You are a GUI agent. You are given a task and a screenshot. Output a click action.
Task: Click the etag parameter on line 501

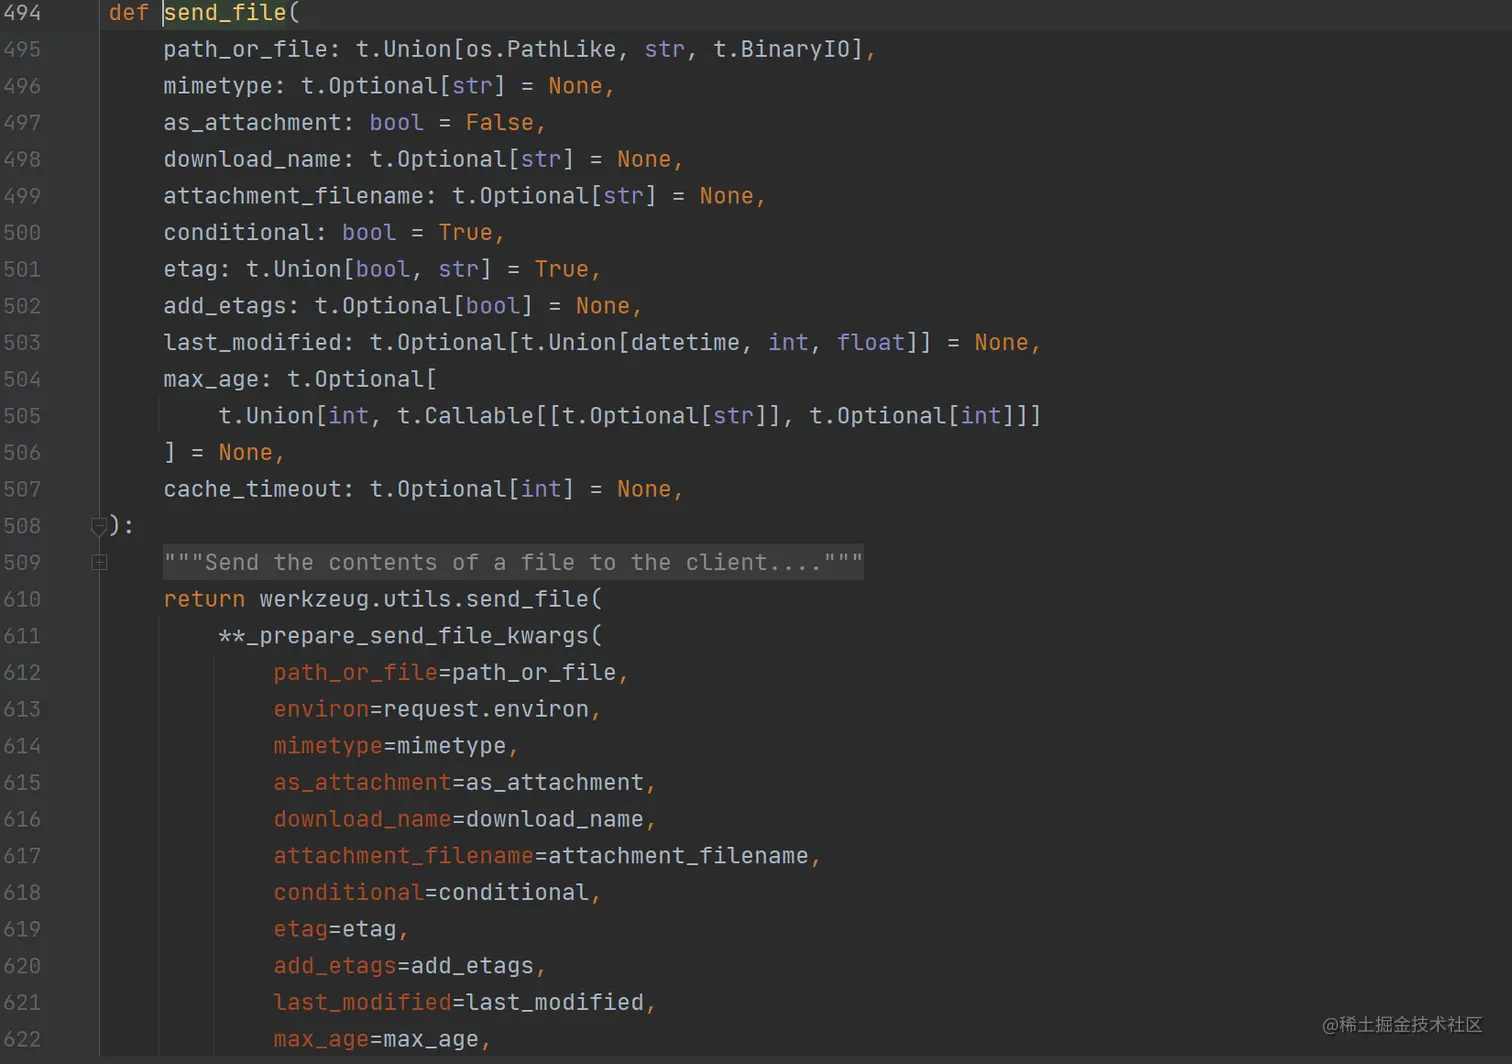pyautogui.click(x=191, y=269)
